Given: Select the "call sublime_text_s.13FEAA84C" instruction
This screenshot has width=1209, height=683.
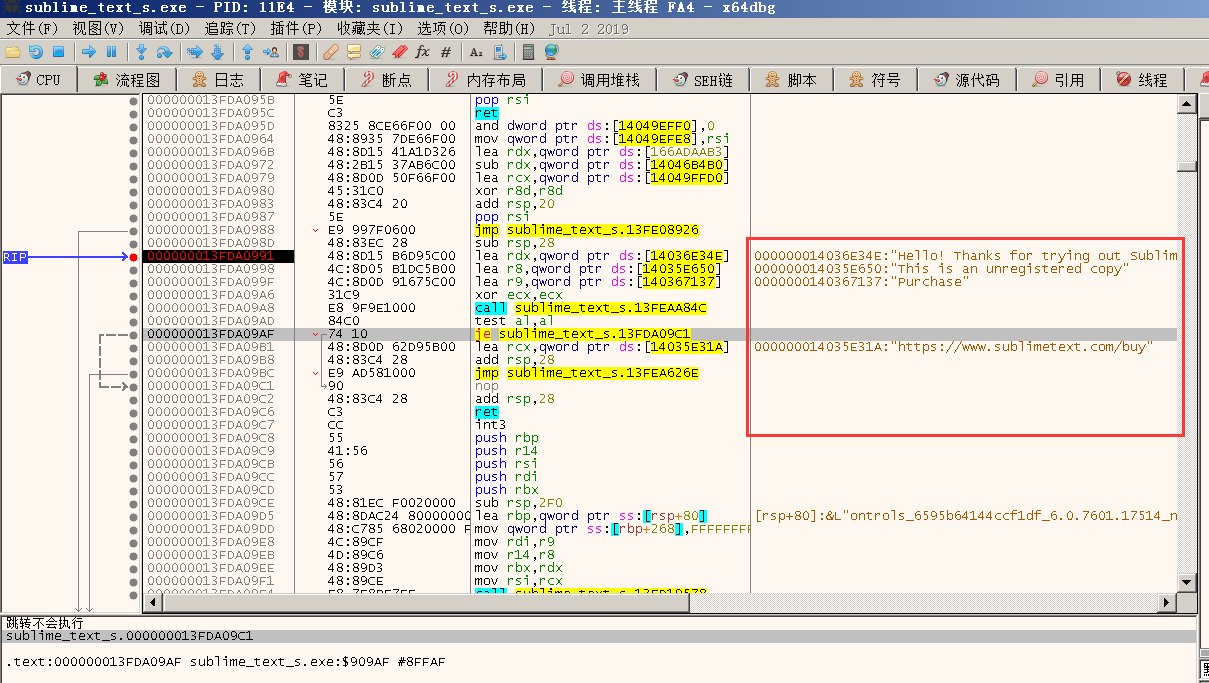Looking at the screenshot, I should 591,308.
